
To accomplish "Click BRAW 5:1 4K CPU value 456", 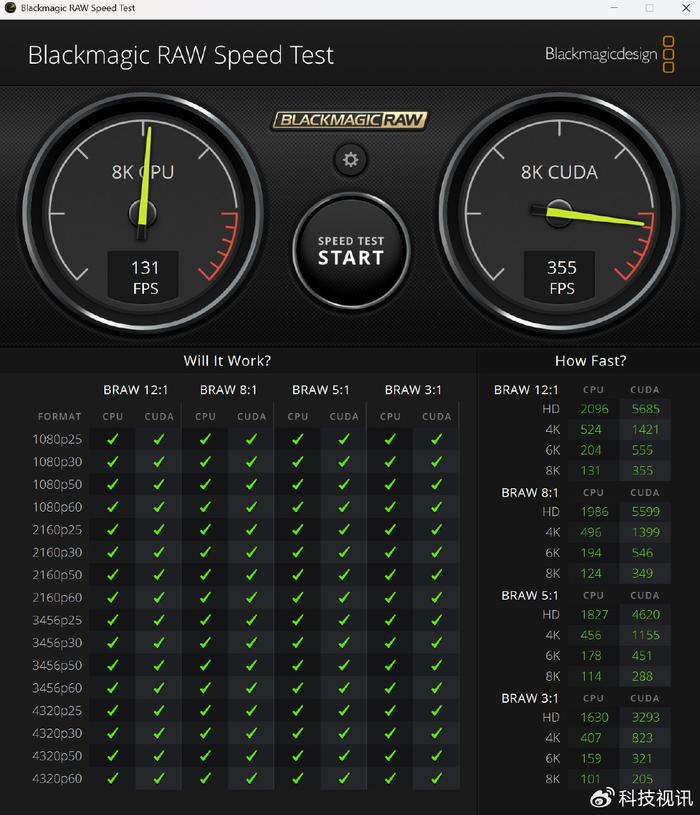I will (x=590, y=635).
